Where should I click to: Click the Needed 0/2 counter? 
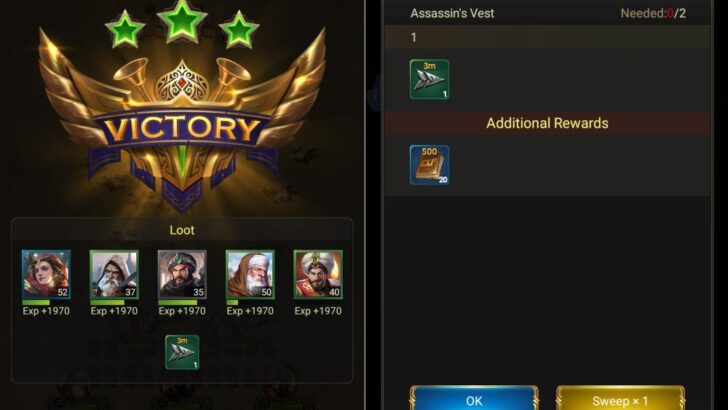[x=653, y=13]
